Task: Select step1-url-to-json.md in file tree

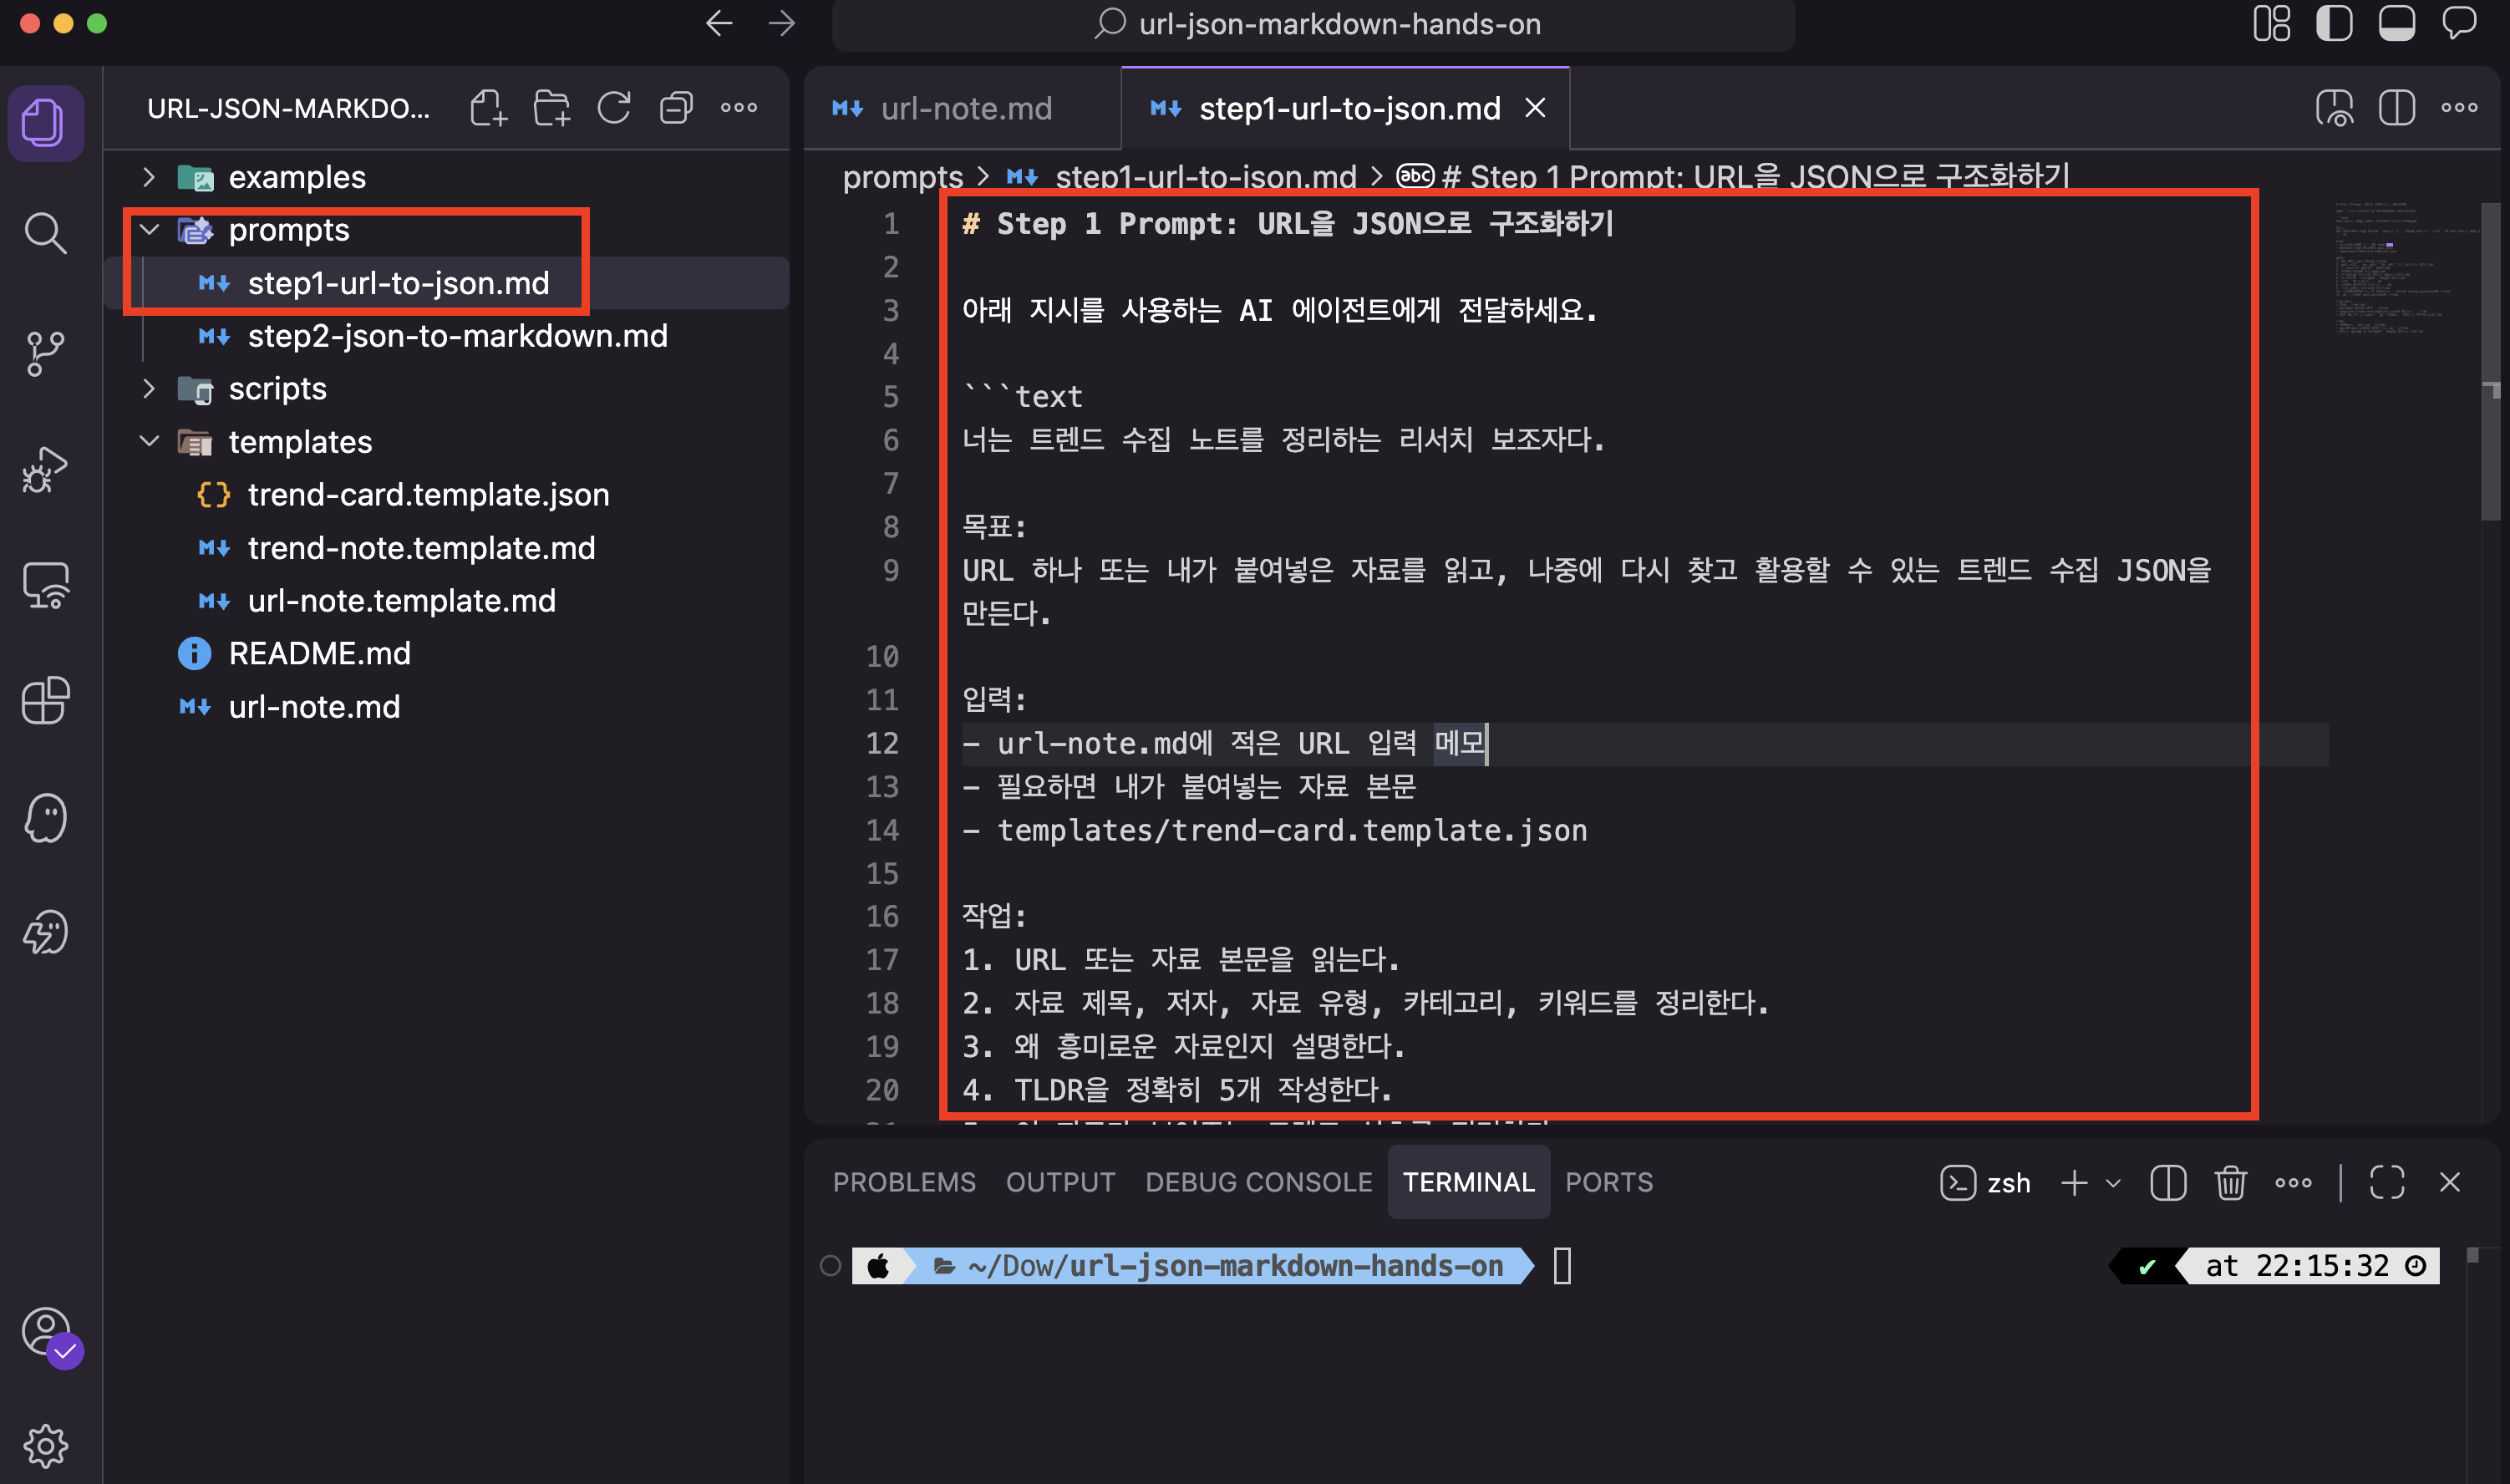Action: [448, 283]
